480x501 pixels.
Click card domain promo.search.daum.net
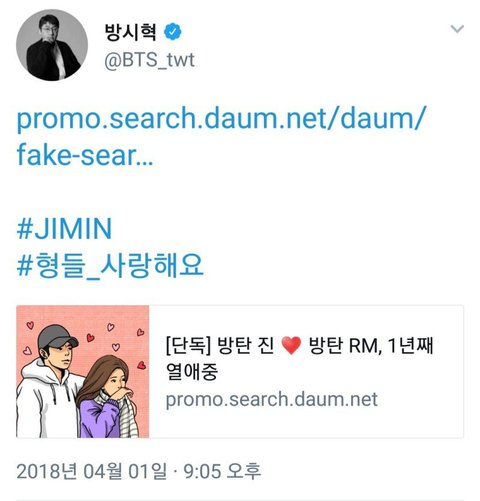[x=272, y=399]
